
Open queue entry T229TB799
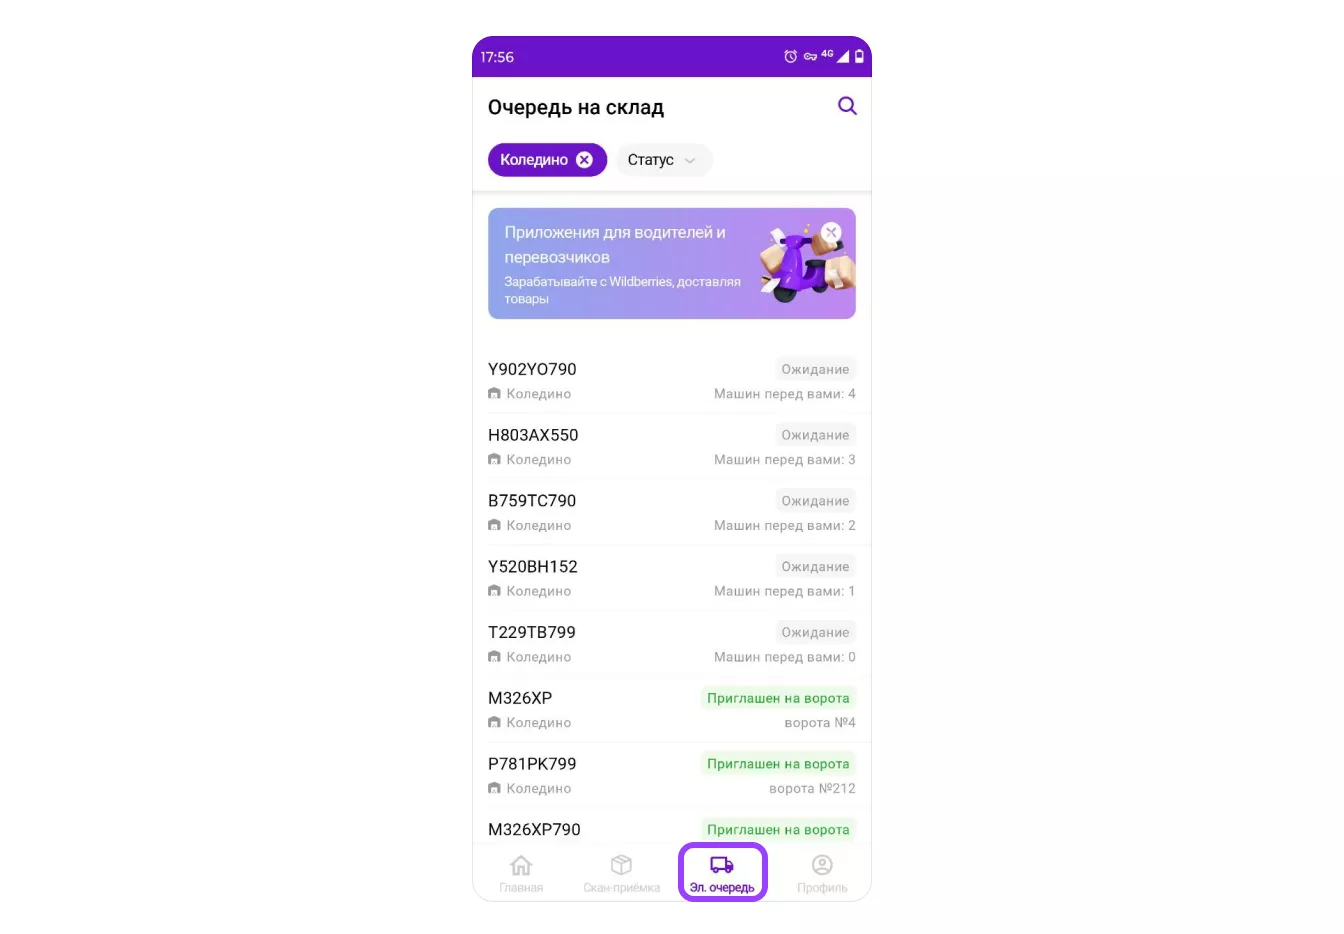point(671,644)
